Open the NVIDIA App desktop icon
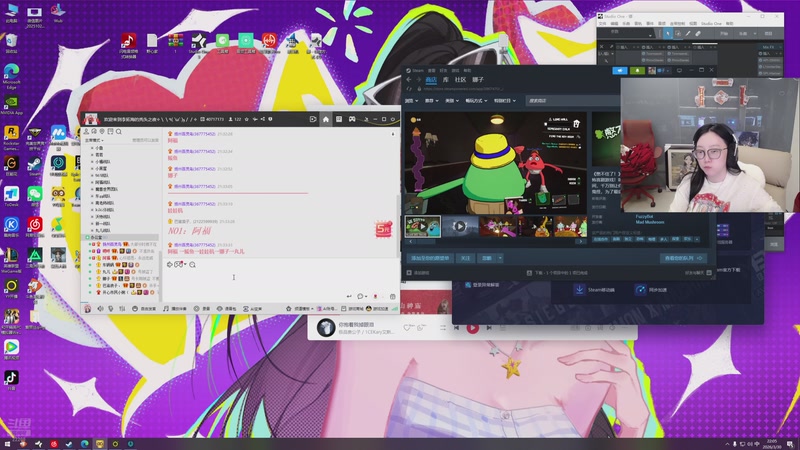Viewport: 800px width, 450px height. point(11,105)
